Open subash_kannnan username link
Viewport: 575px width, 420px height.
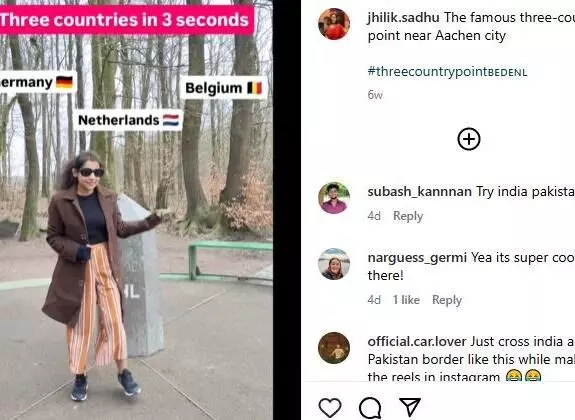pos(420,191)
